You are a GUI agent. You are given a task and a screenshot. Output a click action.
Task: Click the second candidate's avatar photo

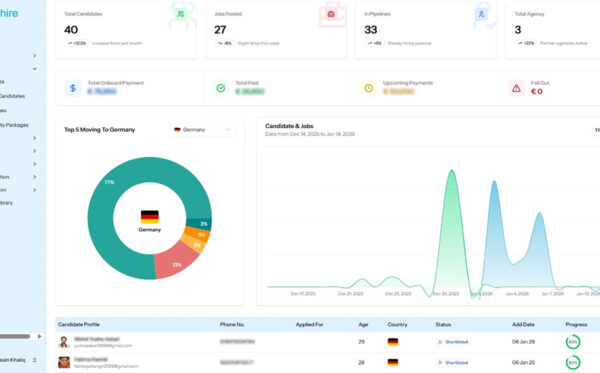[64, 362]
